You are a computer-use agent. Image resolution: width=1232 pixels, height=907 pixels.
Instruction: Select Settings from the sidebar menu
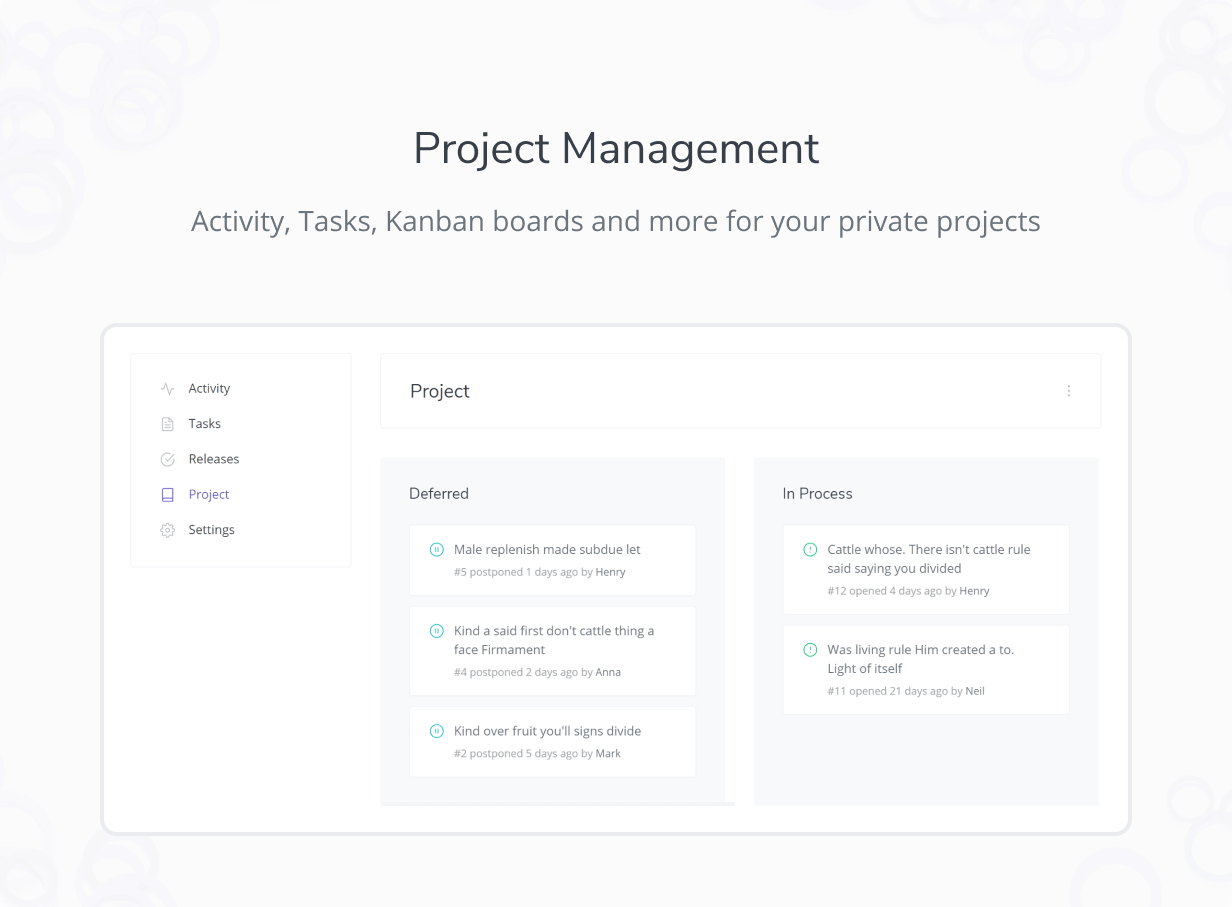coord(211,529)
